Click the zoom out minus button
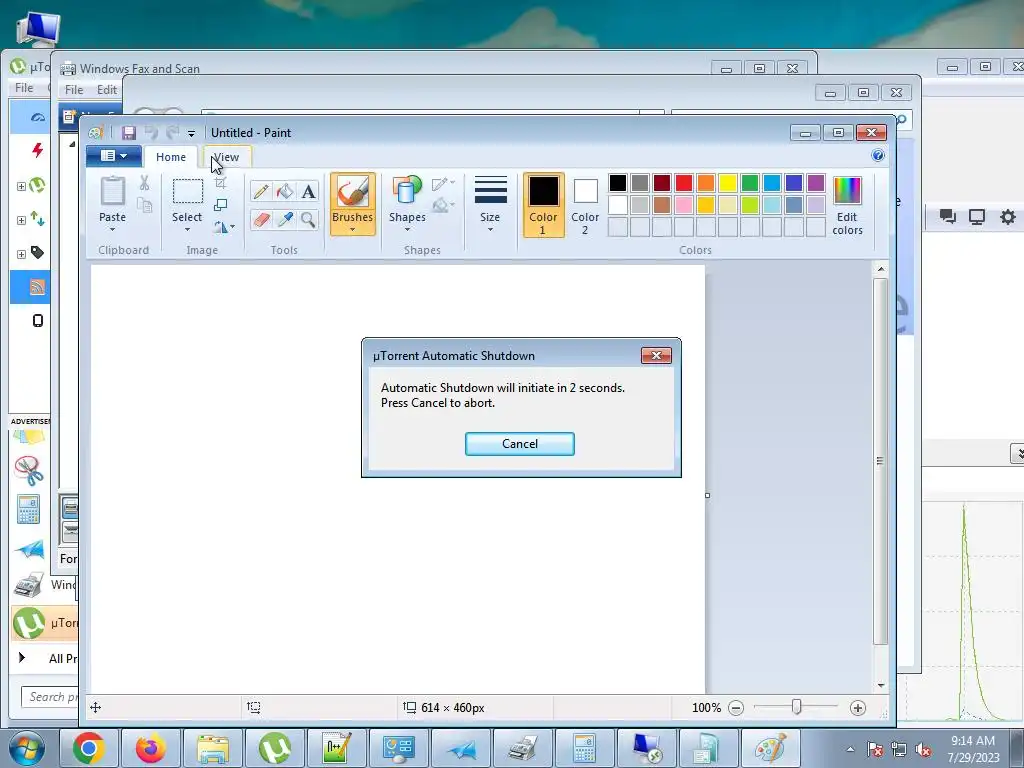The width and height of the screenshot is (1024, 768). click(x=736, y=708)
